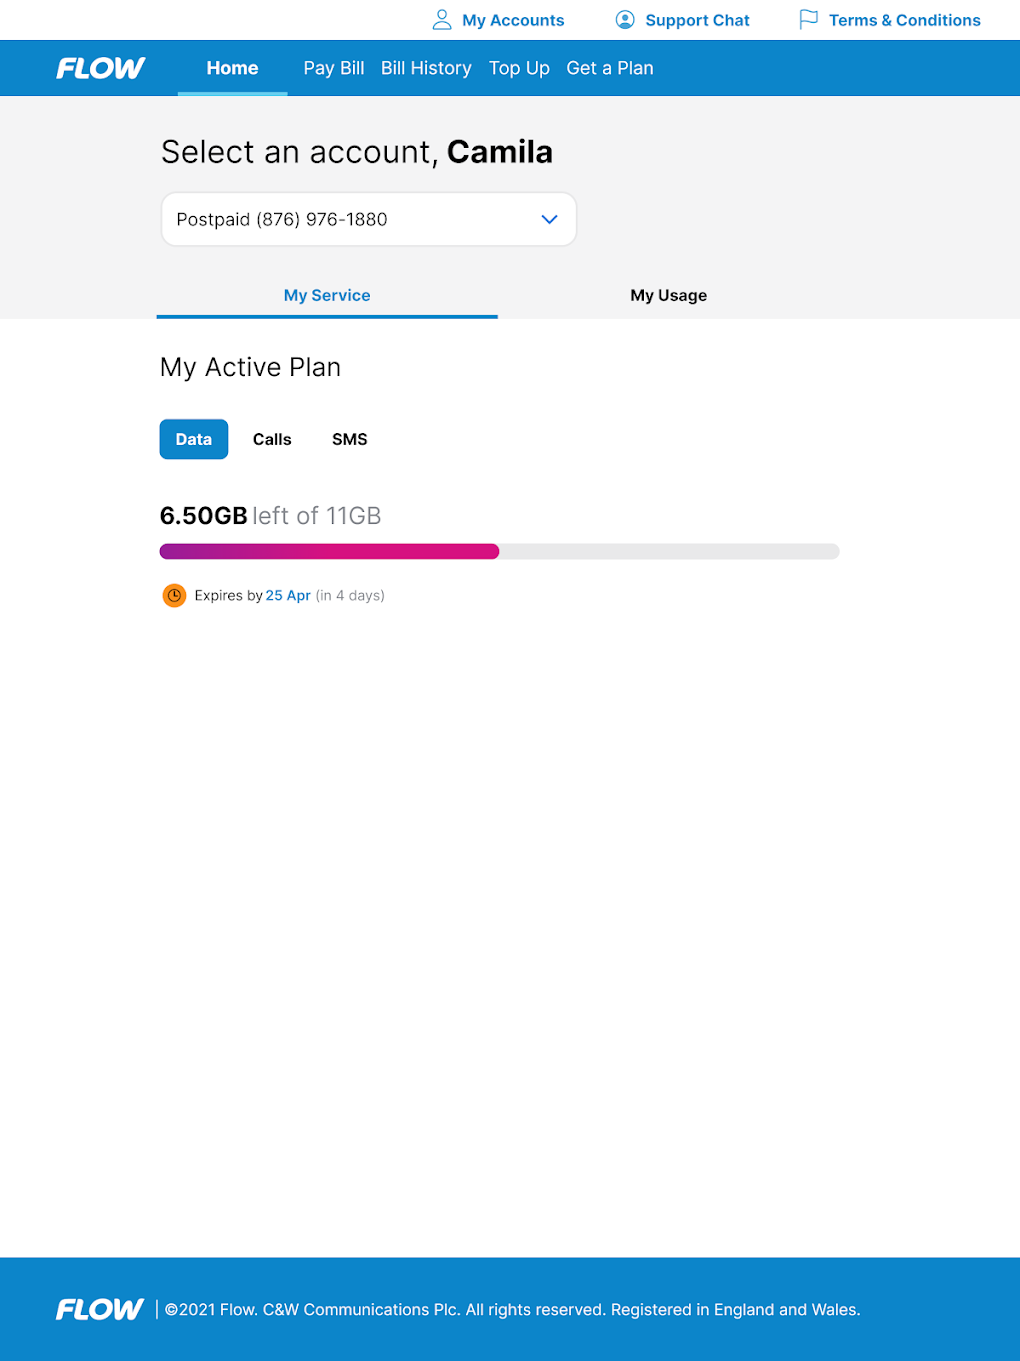This screenshot has height=1361, width=1020.
Task: Select the My Service tab
Action: 327,295
